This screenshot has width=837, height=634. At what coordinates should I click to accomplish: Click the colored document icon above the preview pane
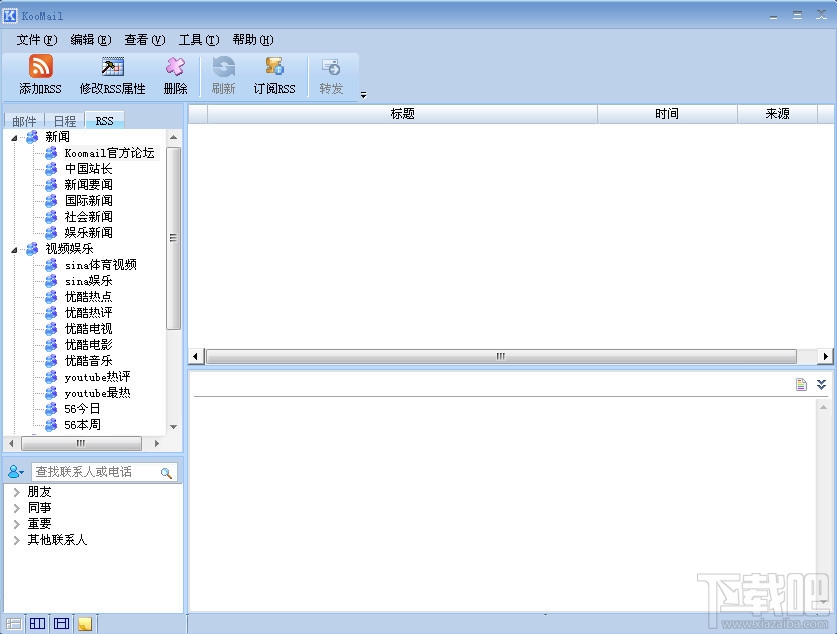[800, 384]
